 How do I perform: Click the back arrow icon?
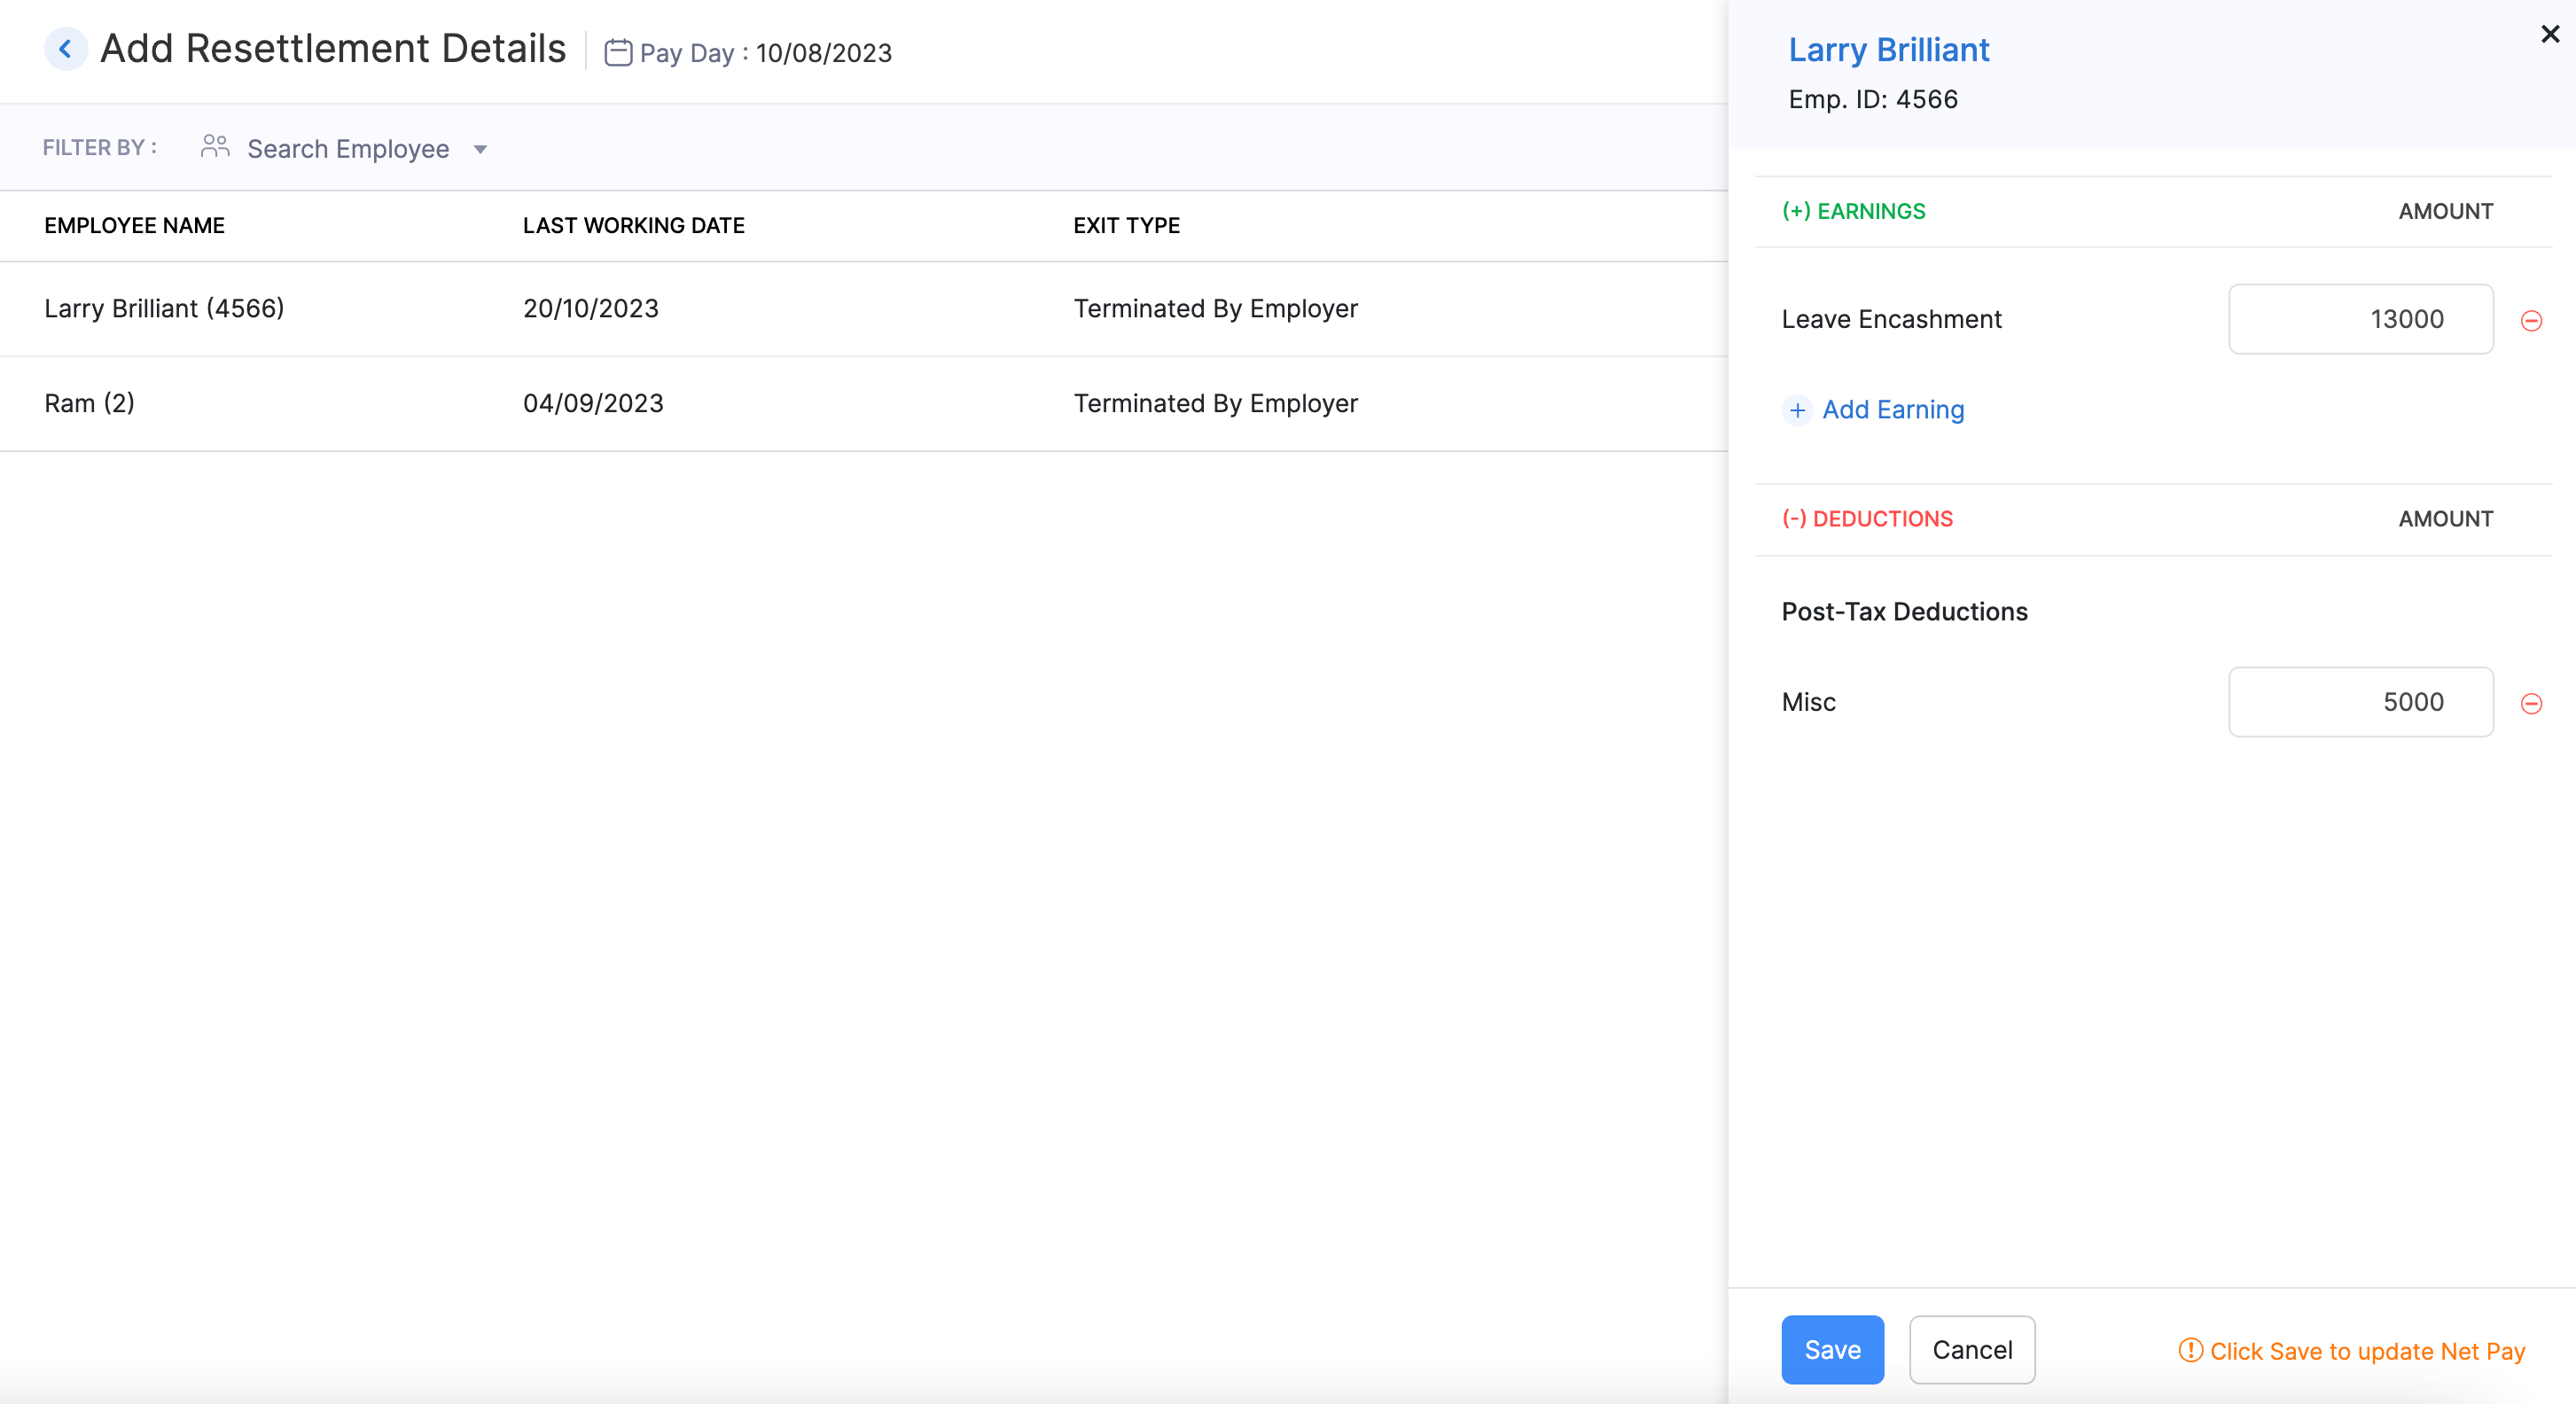coord(65,49)
